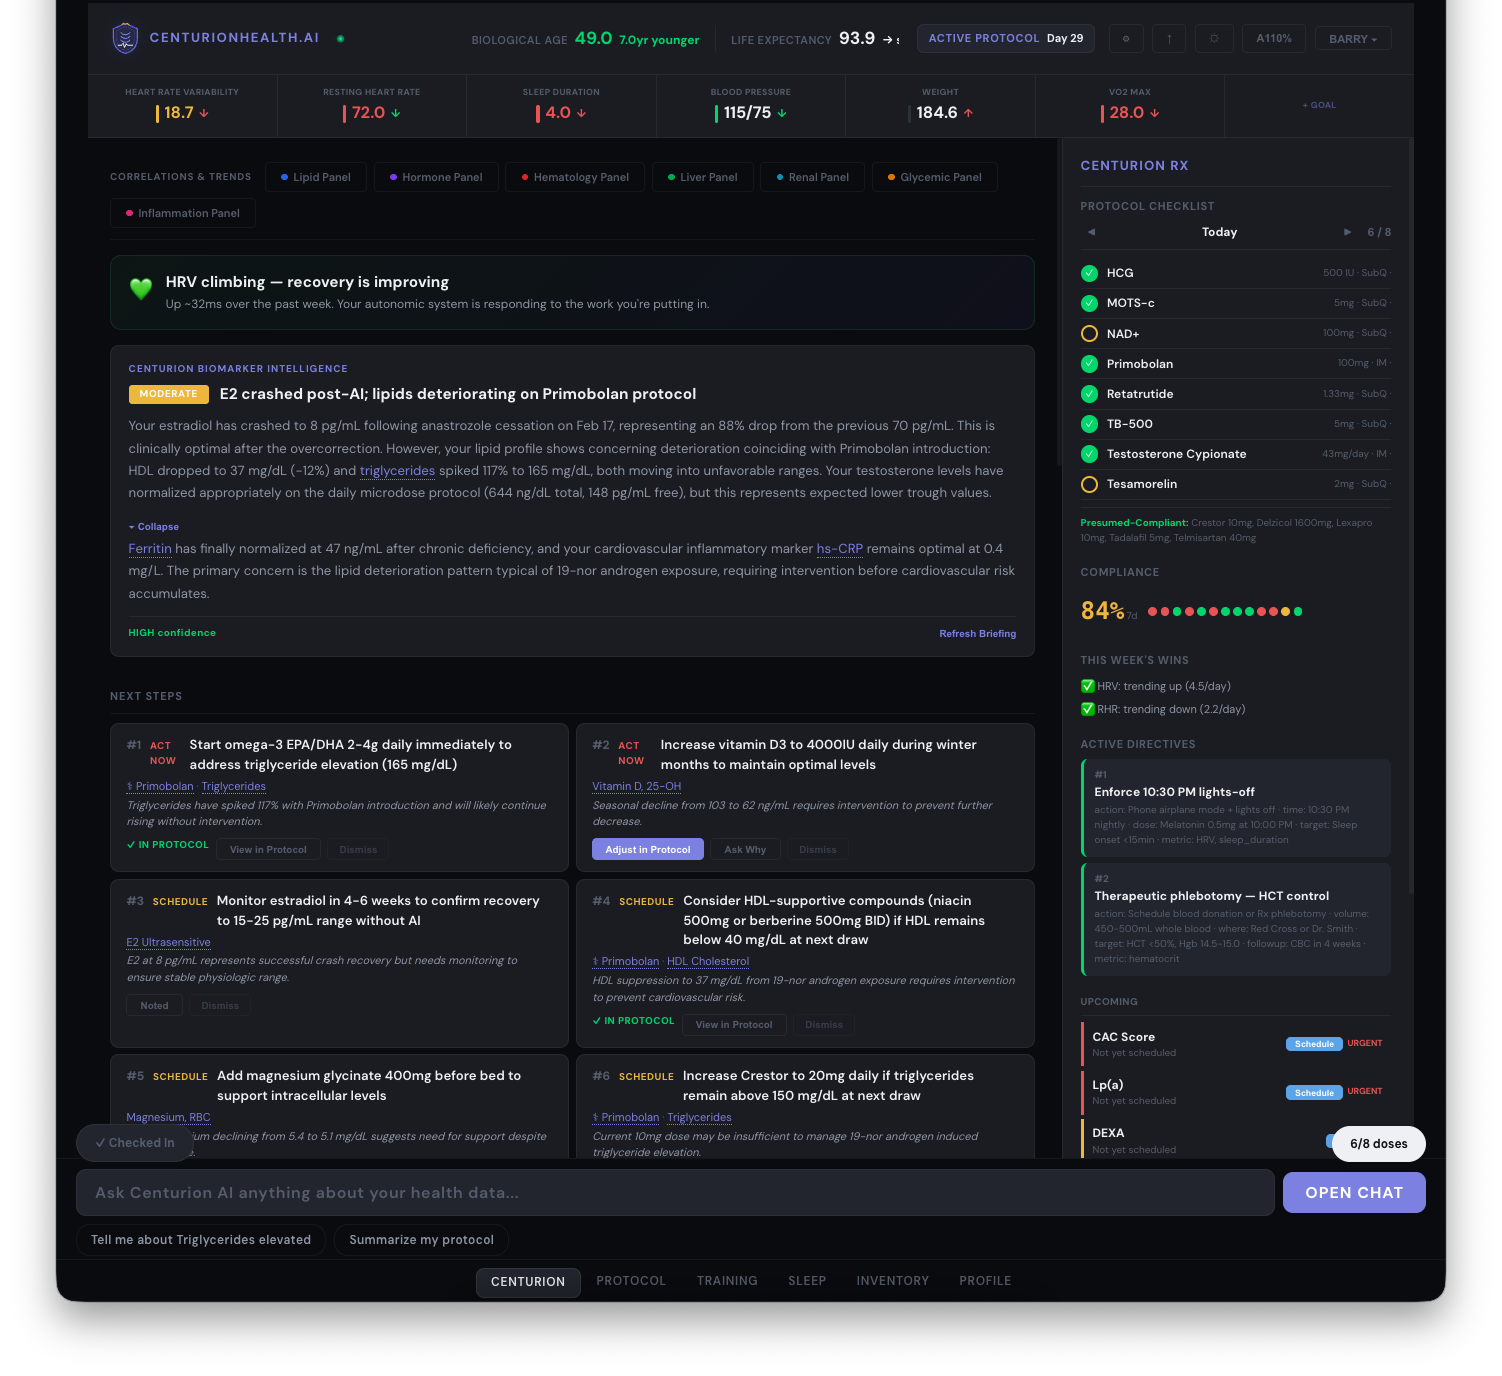Focus the Ask Centurion AI input field
The height and width of the screenshot is (1376, 1502).
tap(675, 1193)
